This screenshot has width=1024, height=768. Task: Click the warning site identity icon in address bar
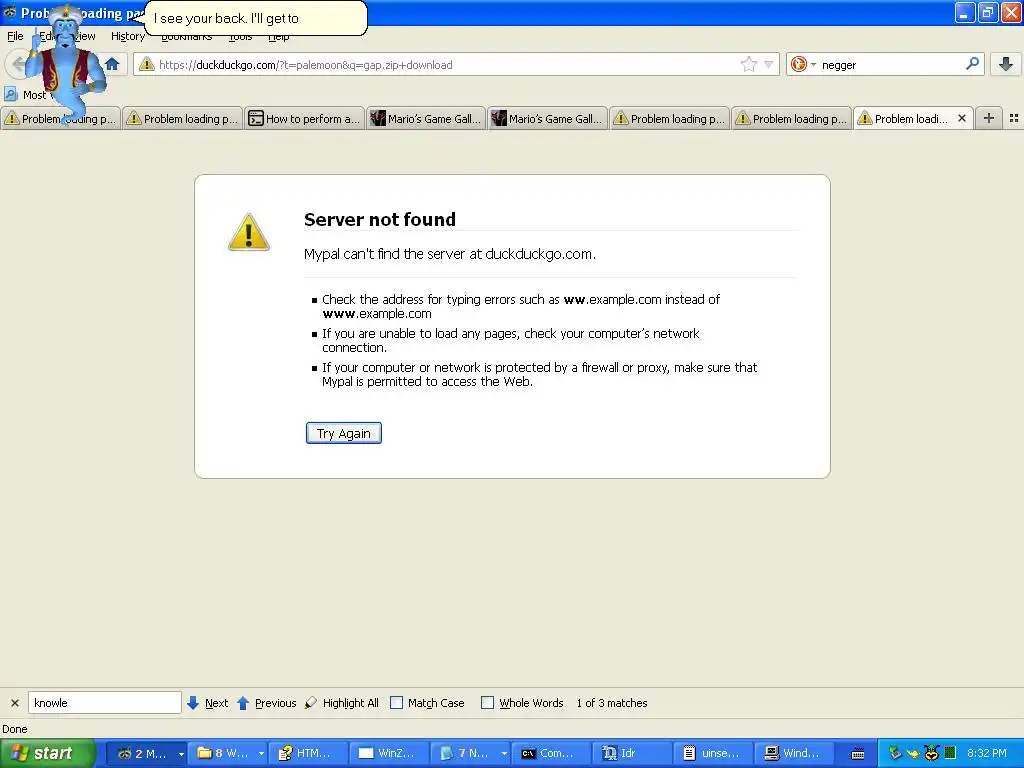pos(146,64)
